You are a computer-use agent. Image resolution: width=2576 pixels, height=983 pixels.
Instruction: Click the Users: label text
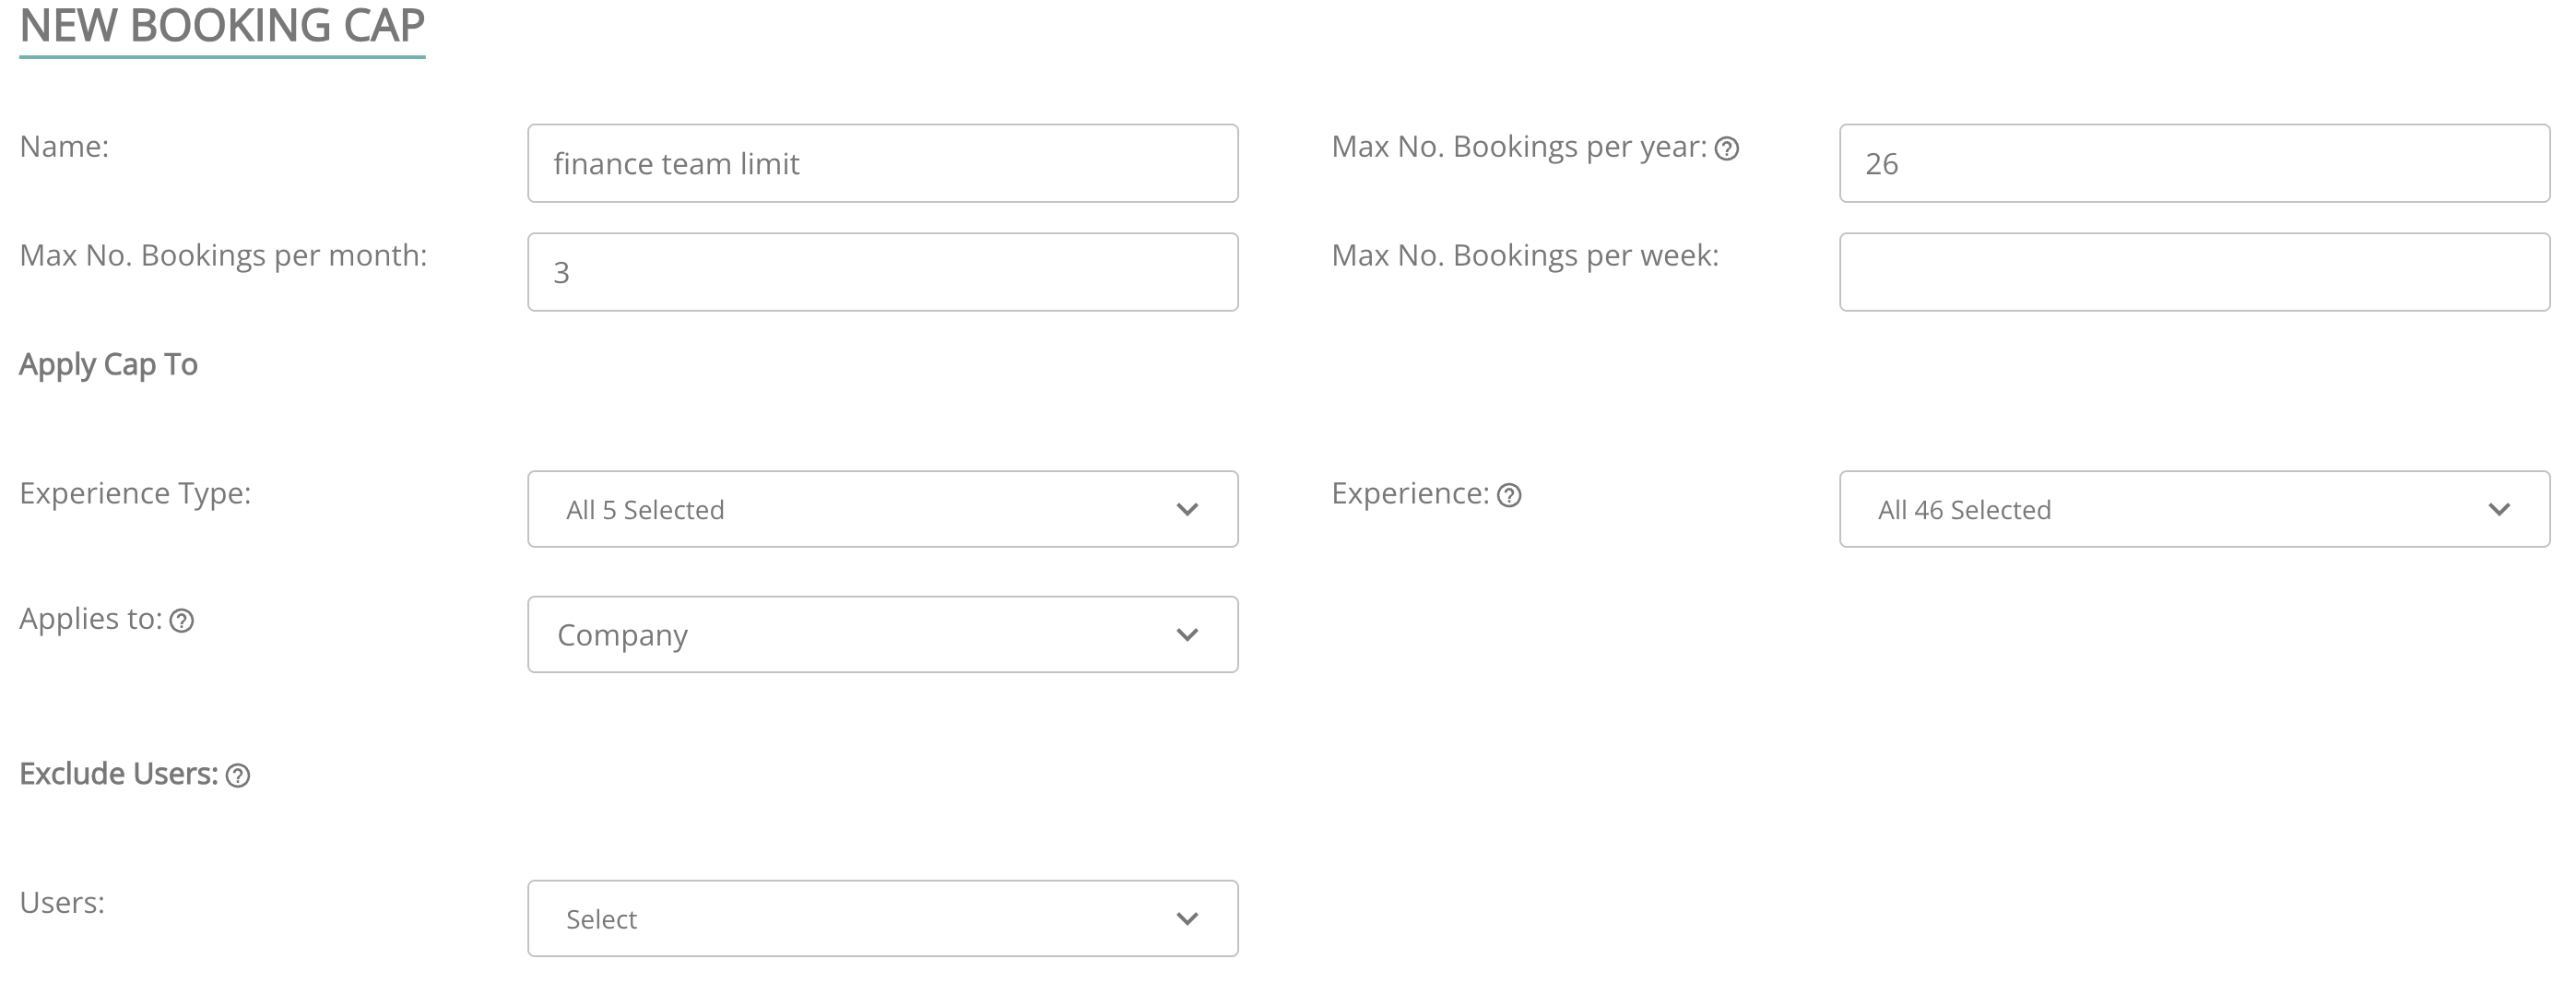tap(62, 902)
